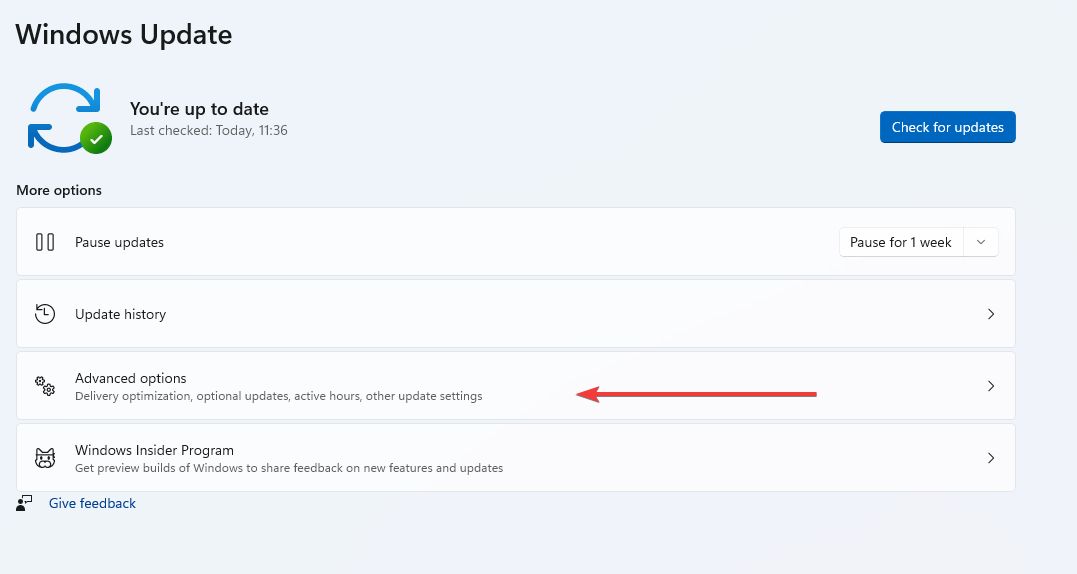Select the Advanced options title
1077x574 pixels.
[x=131, y=378]
